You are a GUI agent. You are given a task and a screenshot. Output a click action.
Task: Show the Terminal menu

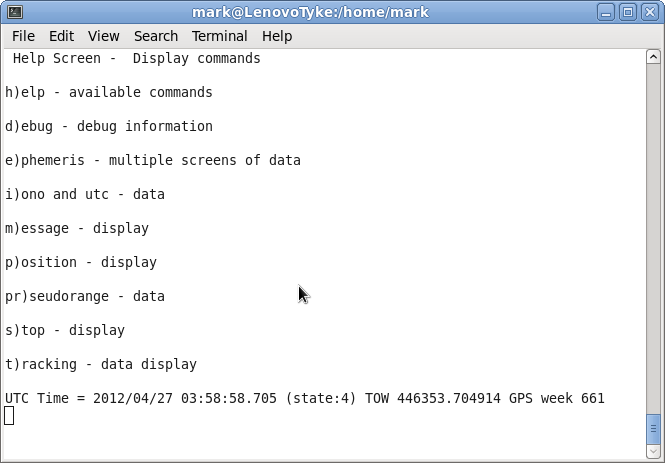tap(219, 36)
